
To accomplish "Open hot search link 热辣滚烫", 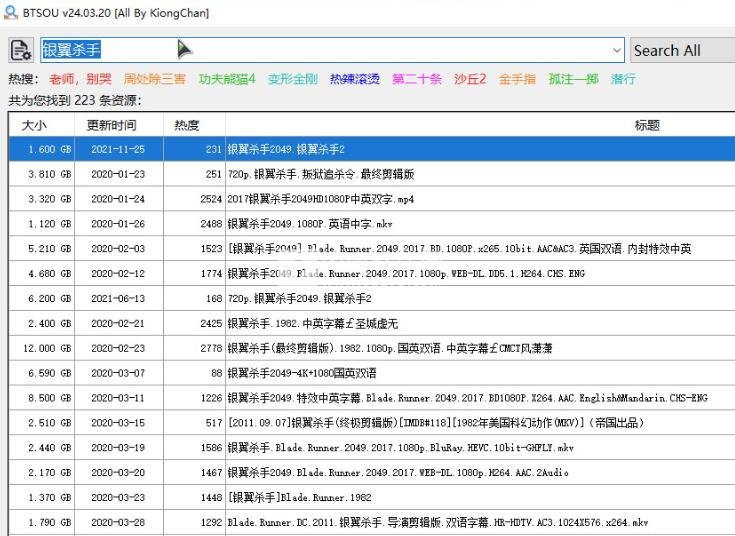I will click(355, 79).
